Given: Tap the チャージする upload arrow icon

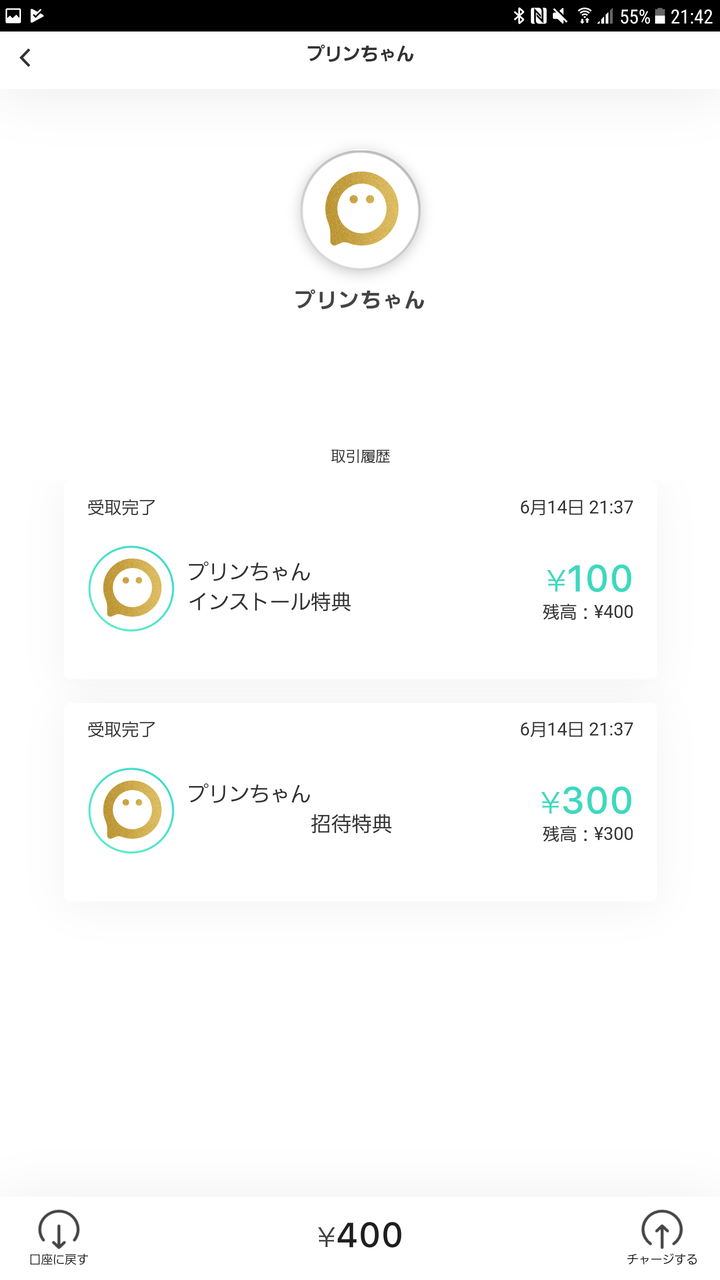Looking at the screenshot, I should (661, 1229).
